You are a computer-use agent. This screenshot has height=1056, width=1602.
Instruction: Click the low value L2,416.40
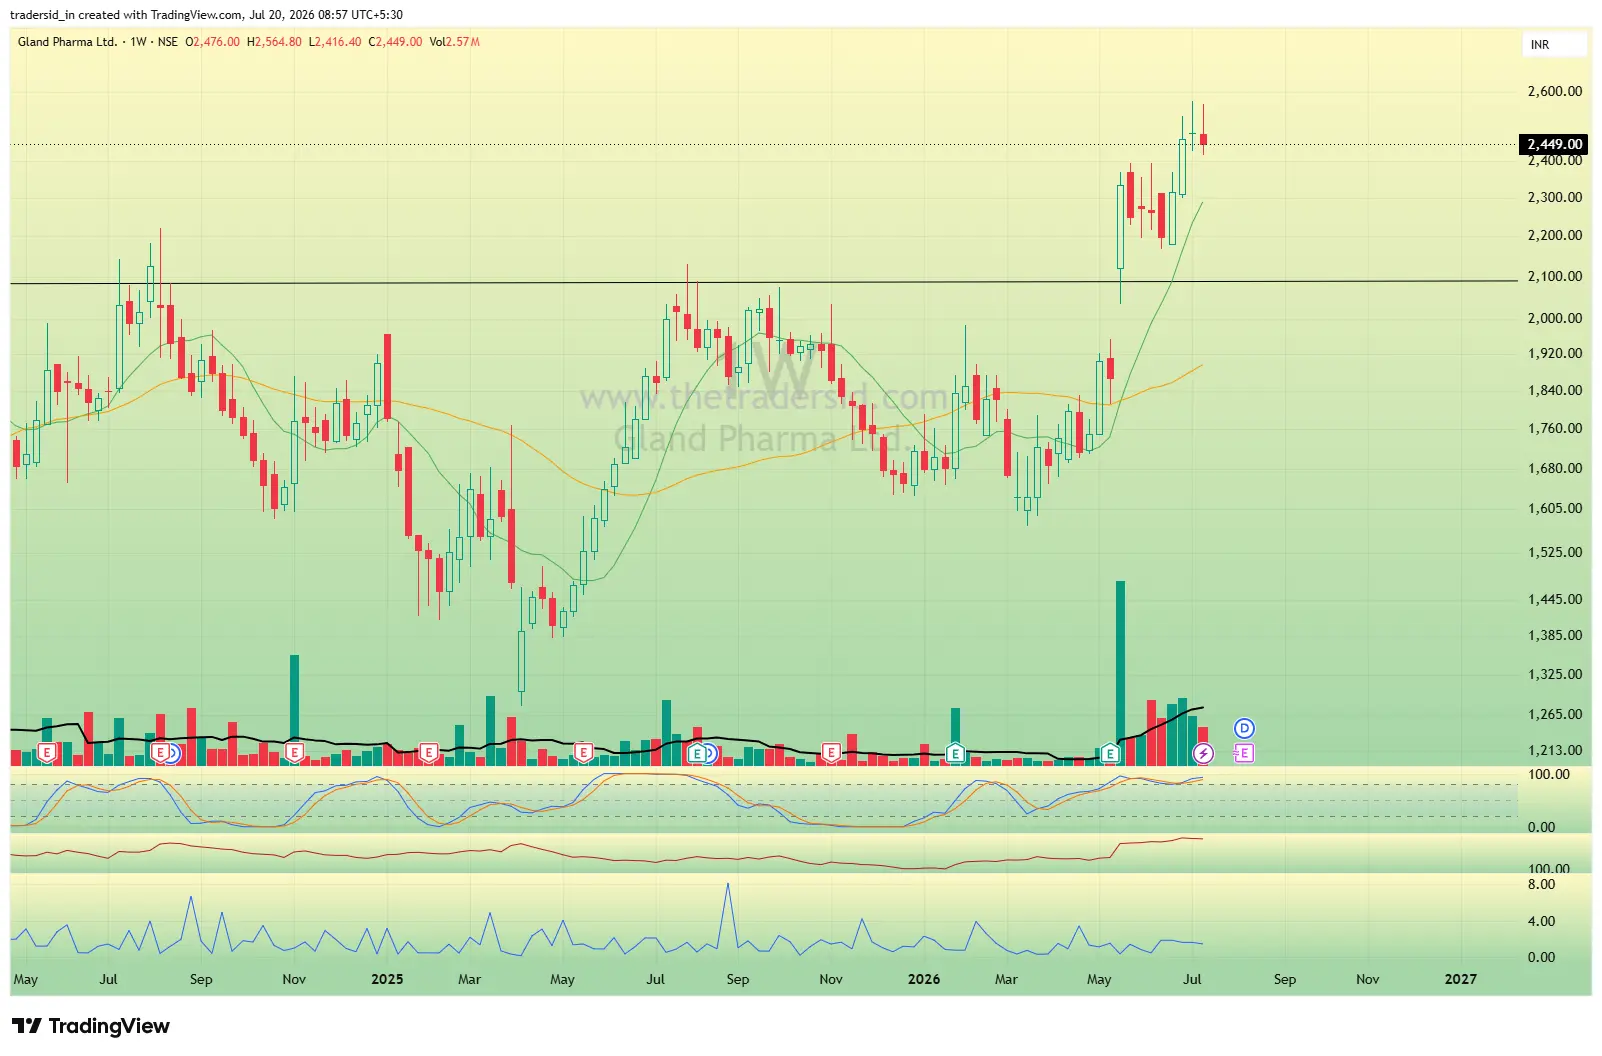(335, 42)
